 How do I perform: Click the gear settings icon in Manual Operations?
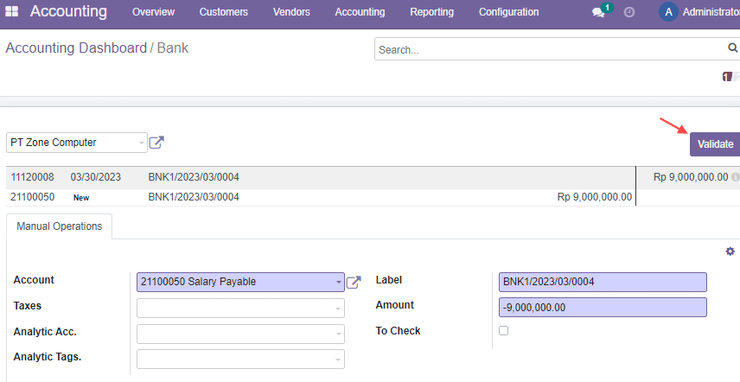(x=730, y=251)
